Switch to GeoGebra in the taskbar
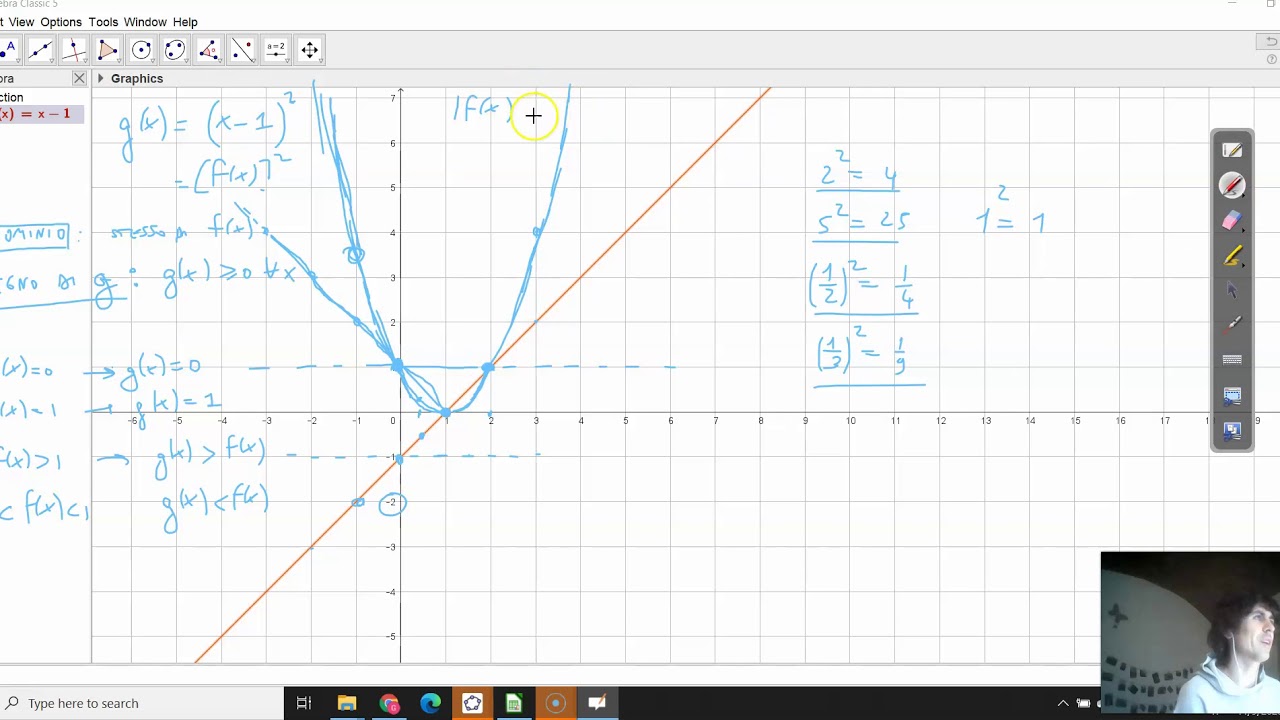The width and height of the screenshot is (1280, 720). 472,703
